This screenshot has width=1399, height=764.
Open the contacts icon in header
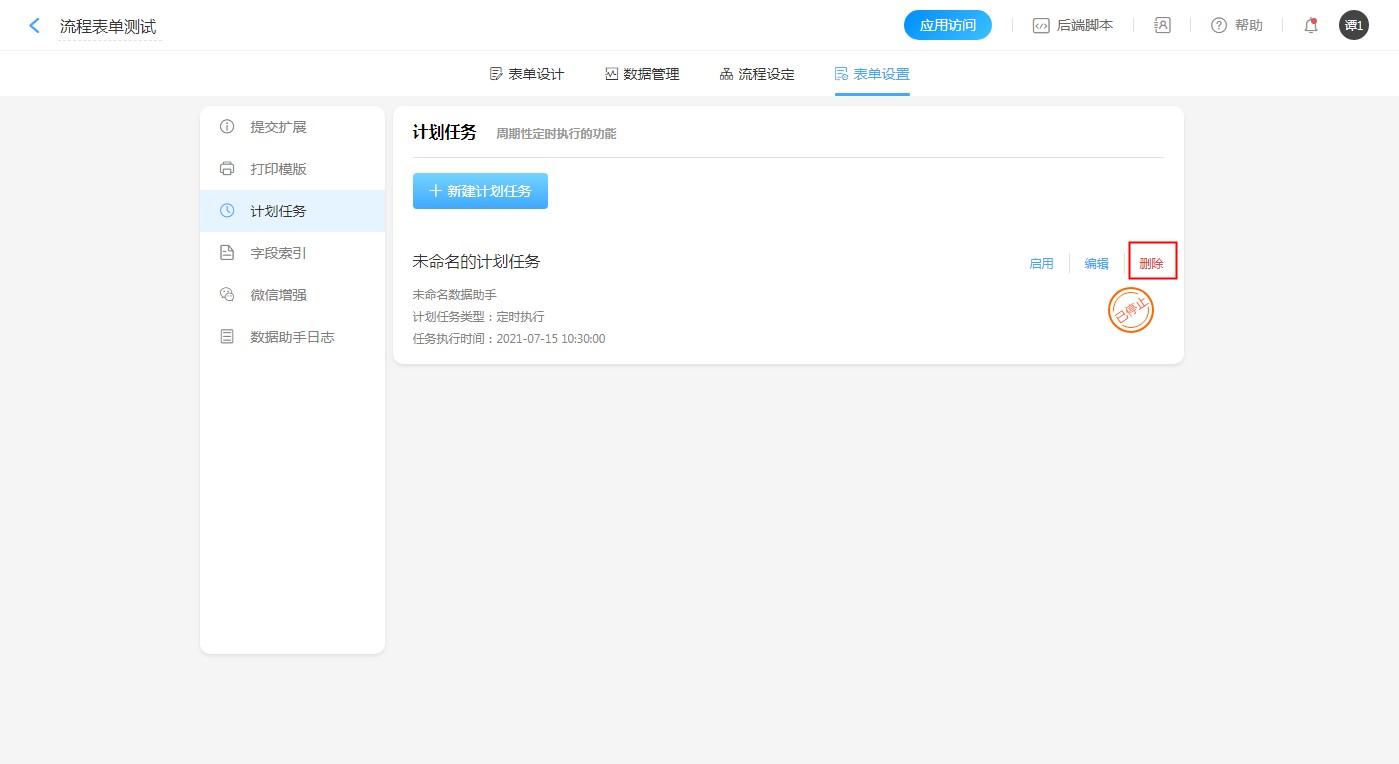(x=1162, y=26)
